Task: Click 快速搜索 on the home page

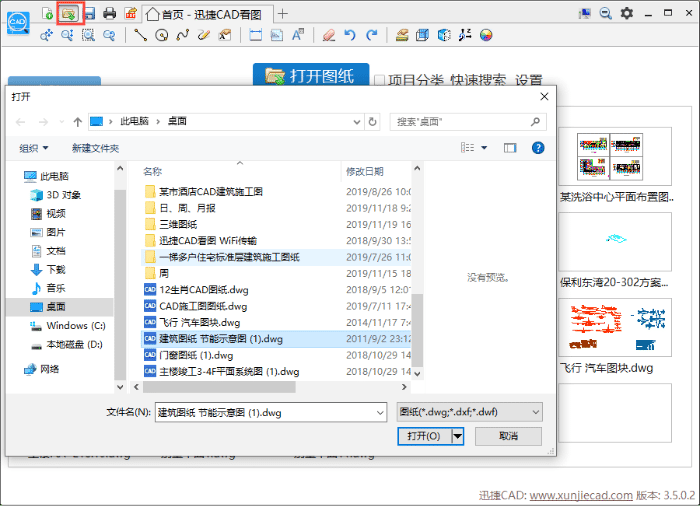Action: click(x=478, y=81)
